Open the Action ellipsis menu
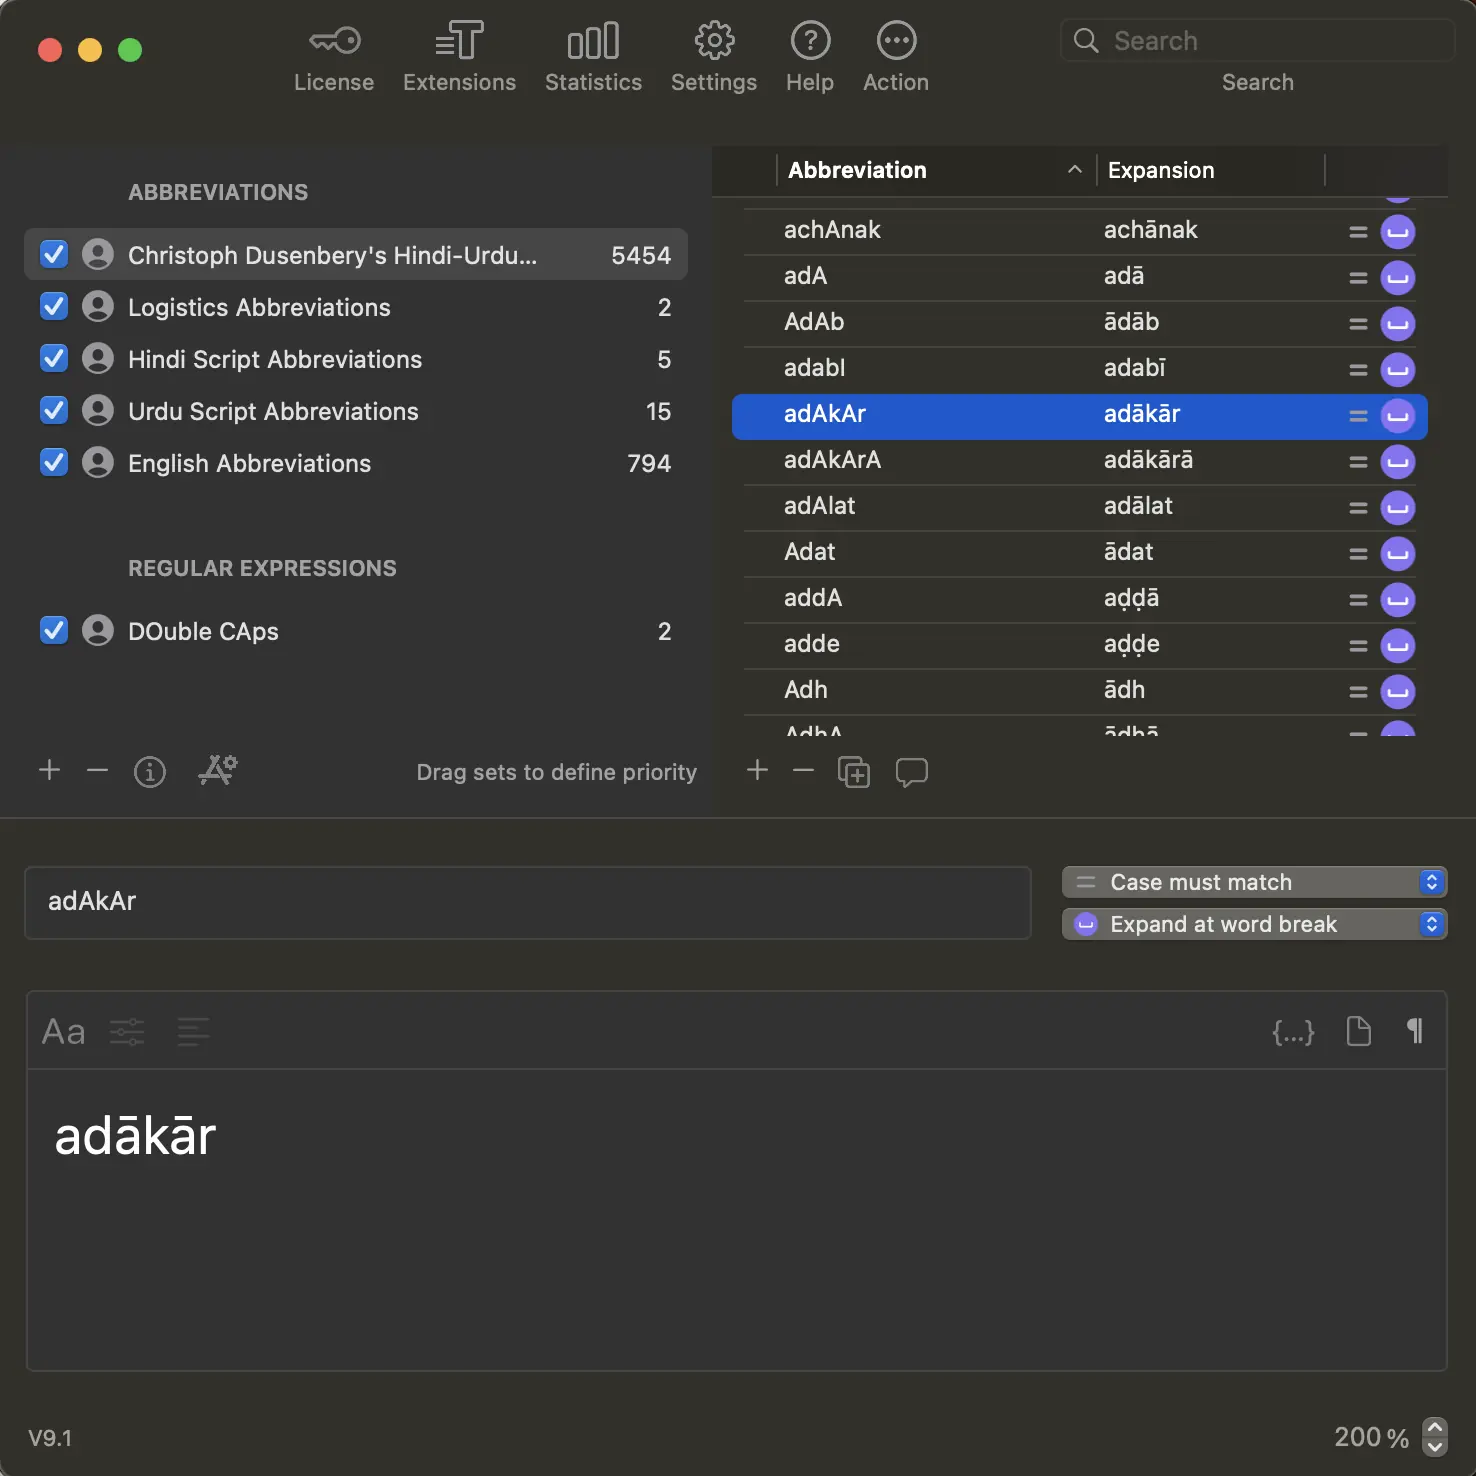 click(x=896, y=58)
